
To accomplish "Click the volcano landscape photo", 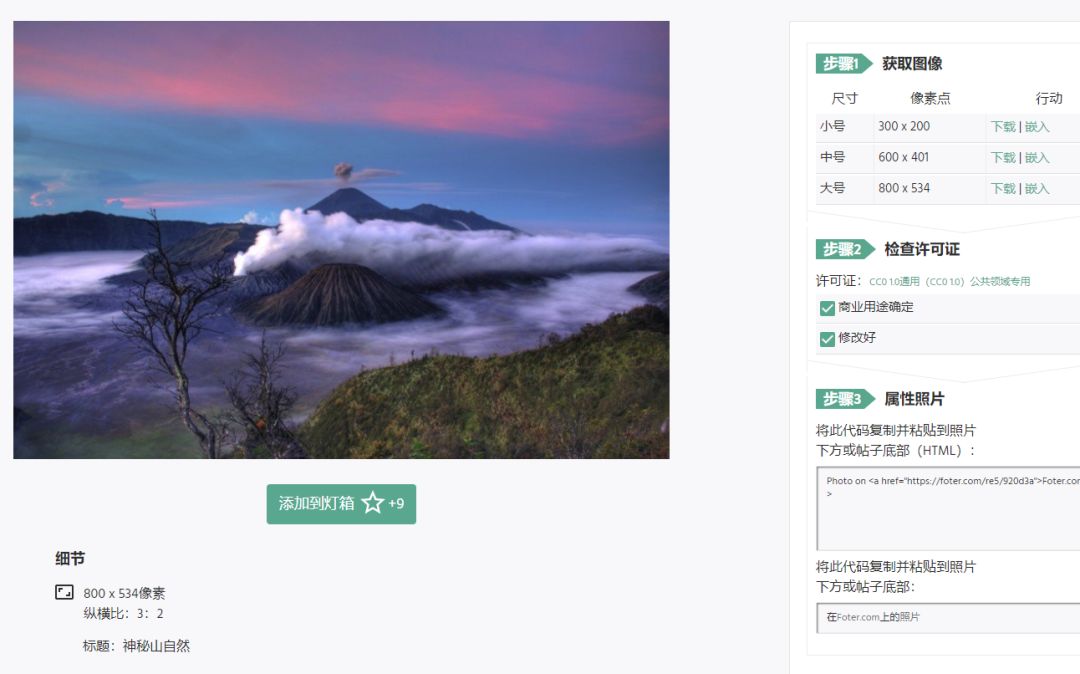I will point(341,240).
